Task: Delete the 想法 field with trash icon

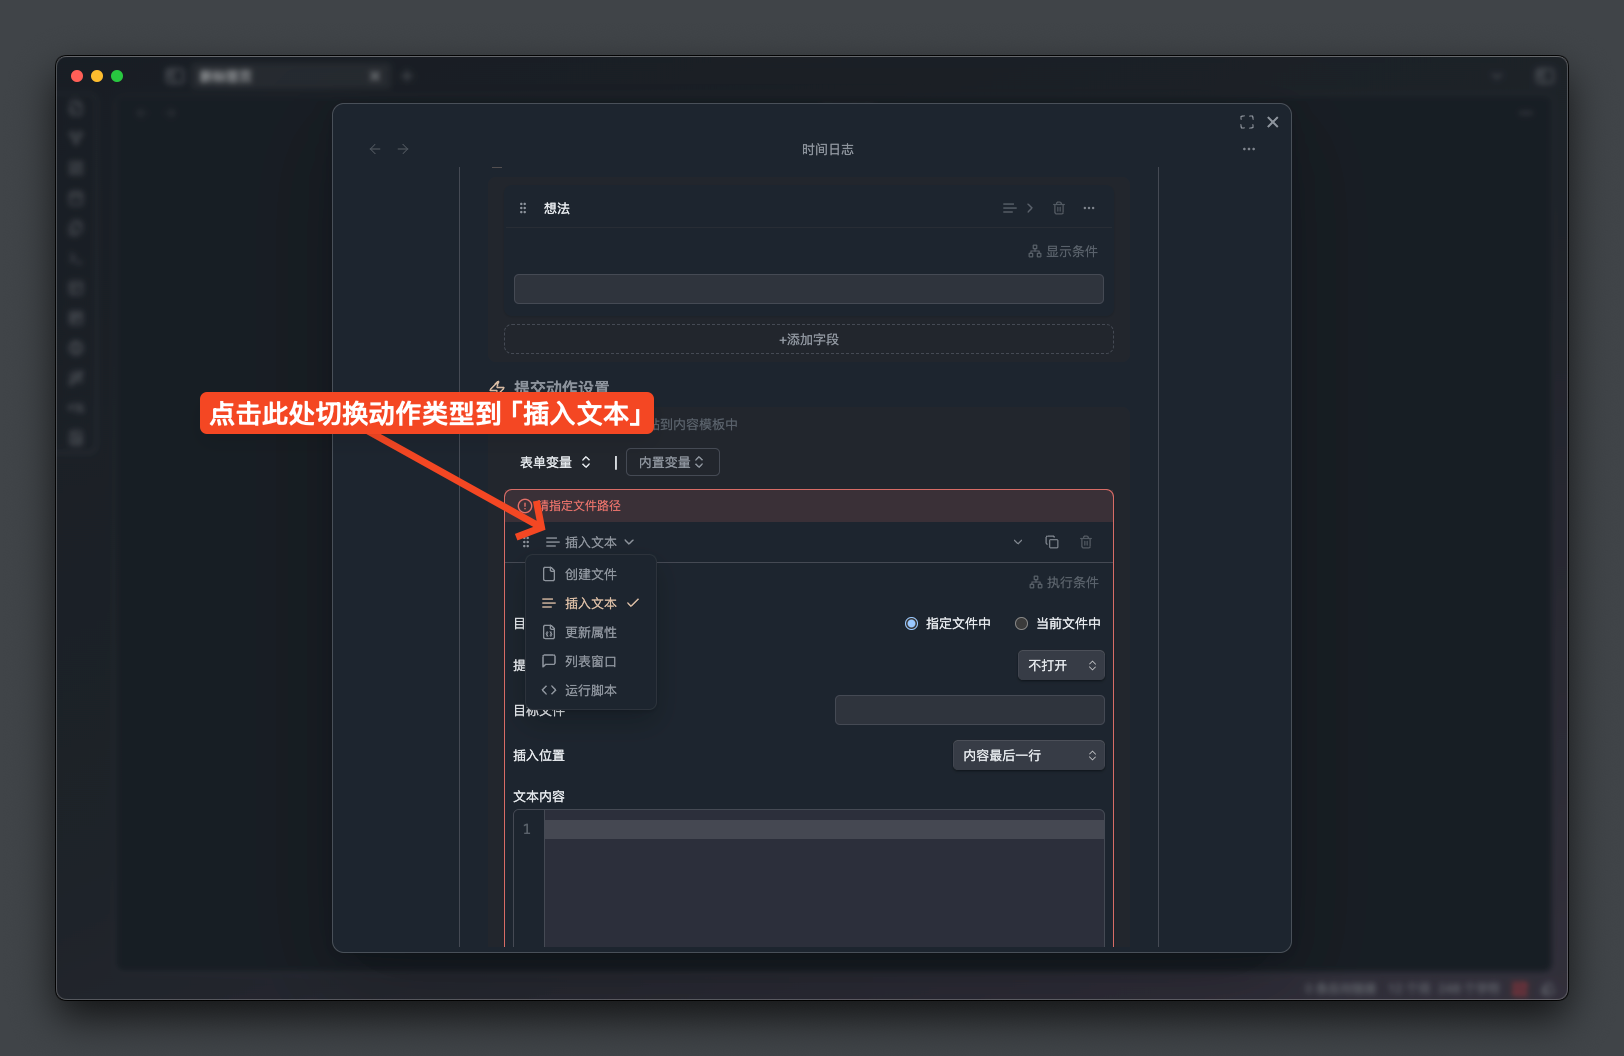Action: click(1059, 208)
